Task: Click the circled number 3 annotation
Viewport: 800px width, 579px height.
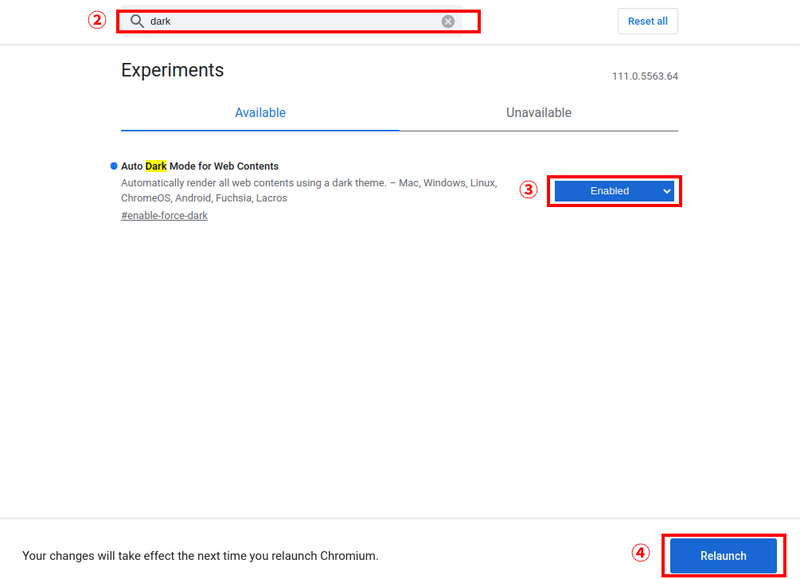Action: [529, 190]
